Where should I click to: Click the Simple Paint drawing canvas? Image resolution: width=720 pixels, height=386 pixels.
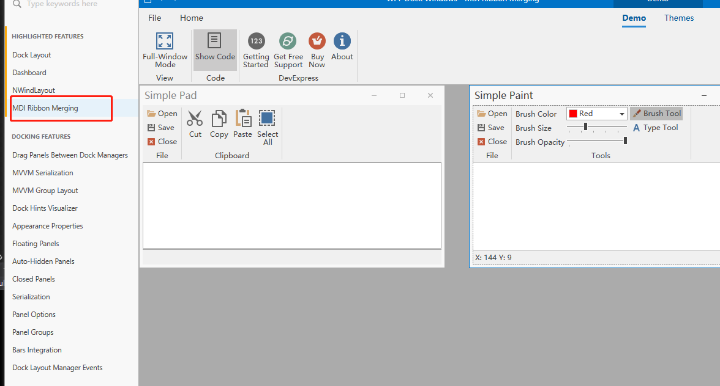tap(596, 207)
